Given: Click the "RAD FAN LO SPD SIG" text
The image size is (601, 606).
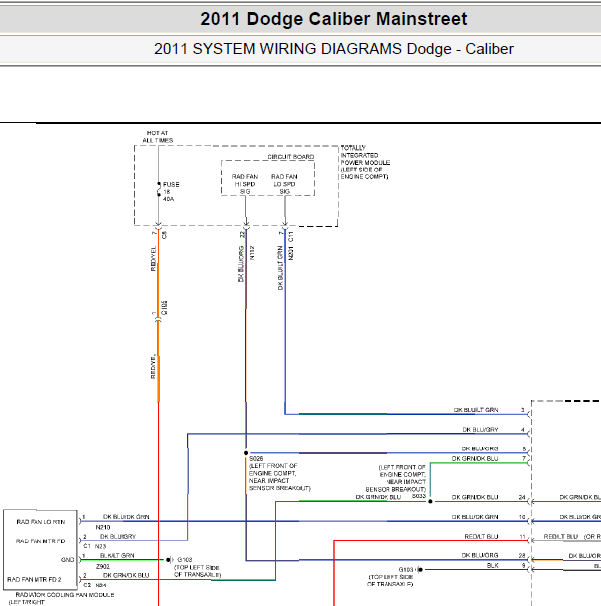Looking at the screenshot, I should (x=284, y=184).
